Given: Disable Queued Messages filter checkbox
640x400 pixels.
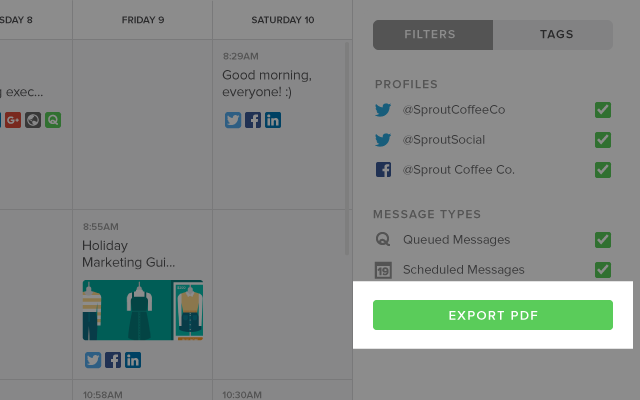Looking at the screenshot, I should [603, 240].
